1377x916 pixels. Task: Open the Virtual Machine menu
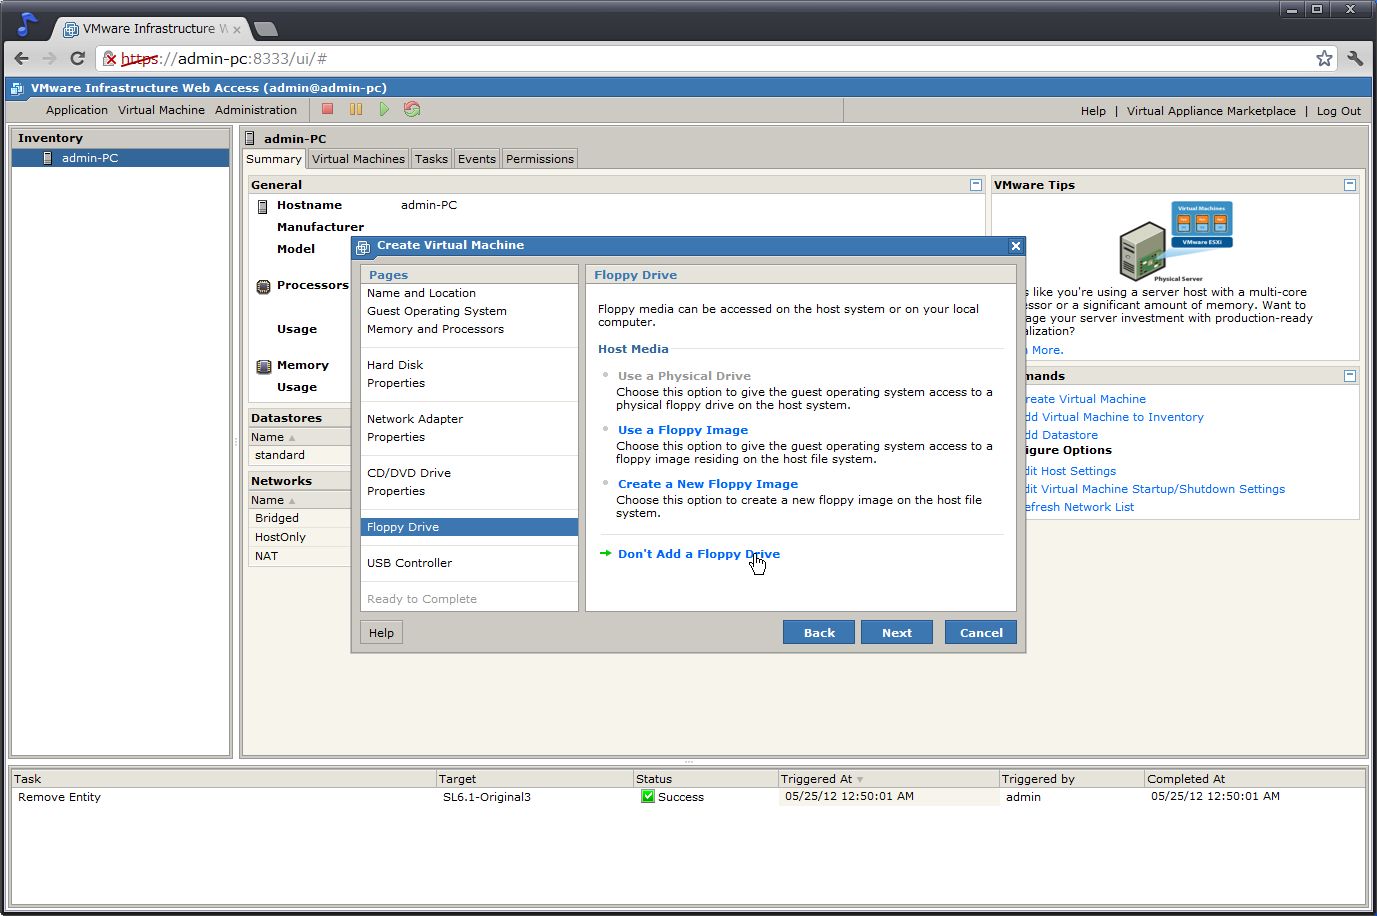pos(161,110)
